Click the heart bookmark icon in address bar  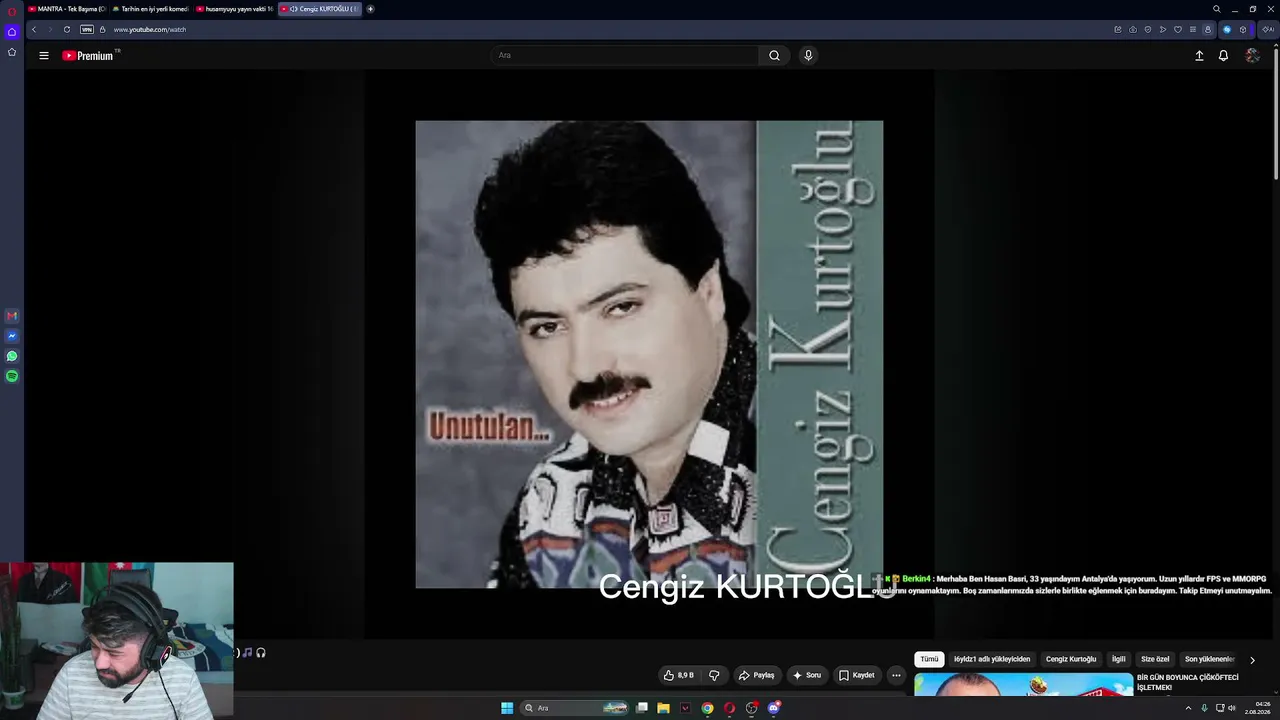(1178, 30)
